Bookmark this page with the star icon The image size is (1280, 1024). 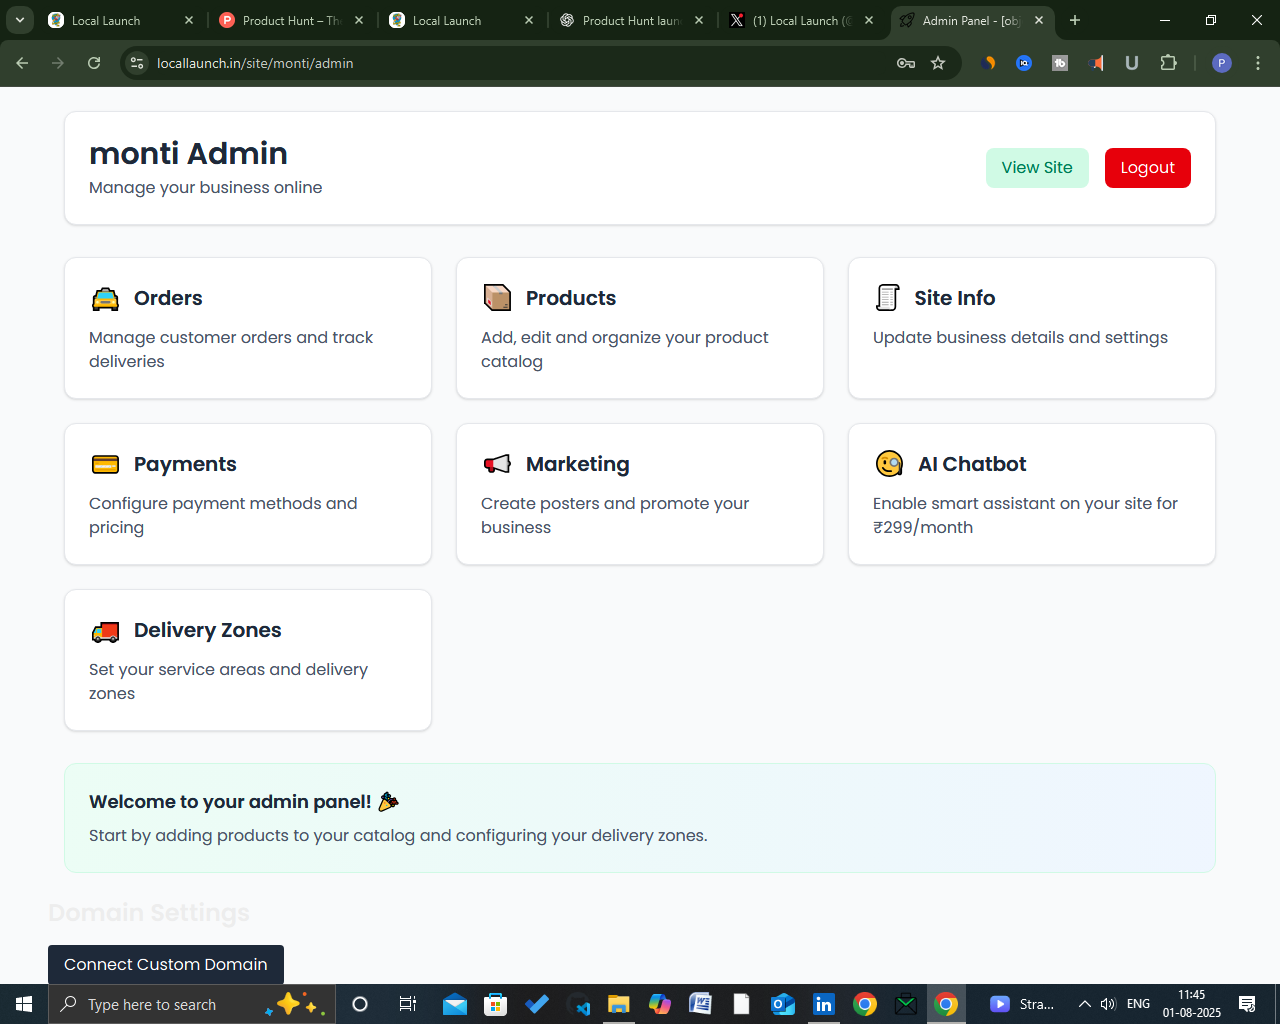[x=938, y=63]
